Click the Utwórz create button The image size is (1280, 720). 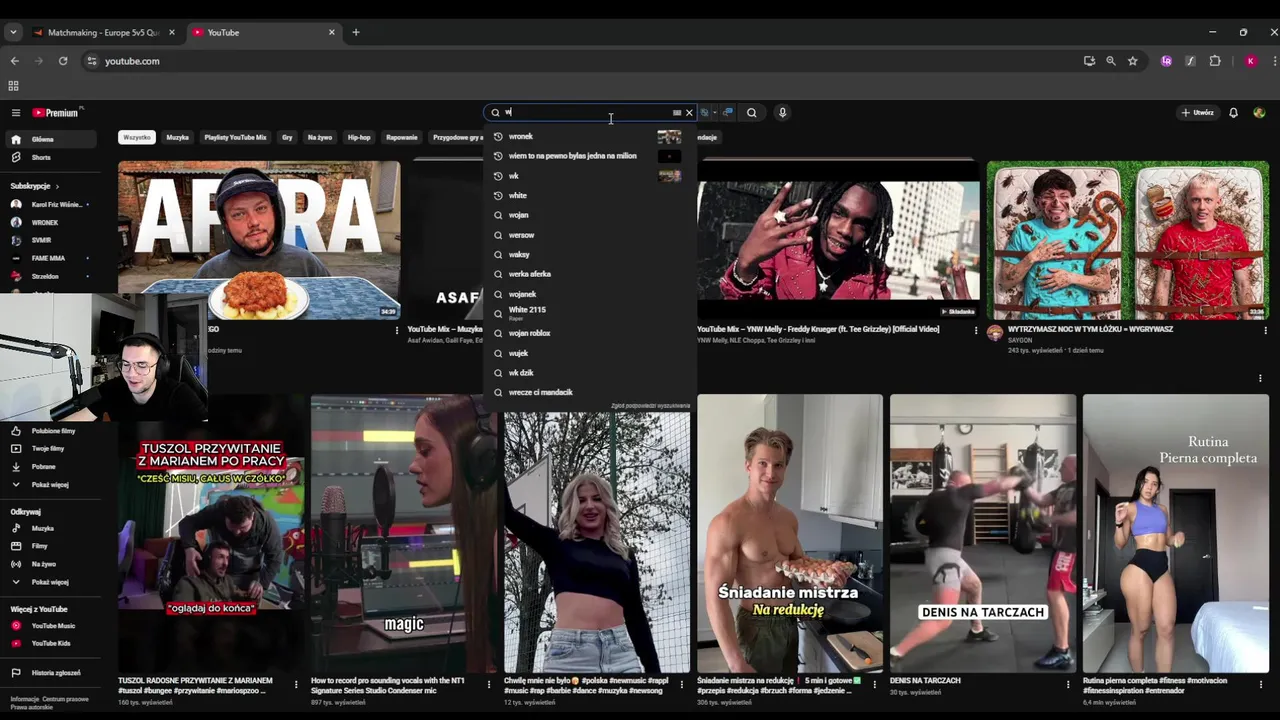point(1197,113)
